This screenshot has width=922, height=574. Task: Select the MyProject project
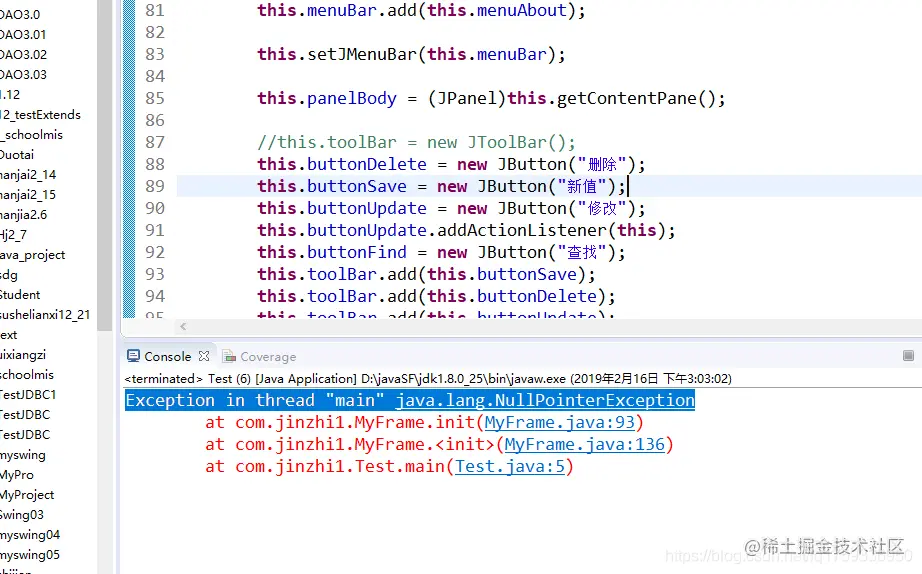[27, 495]
